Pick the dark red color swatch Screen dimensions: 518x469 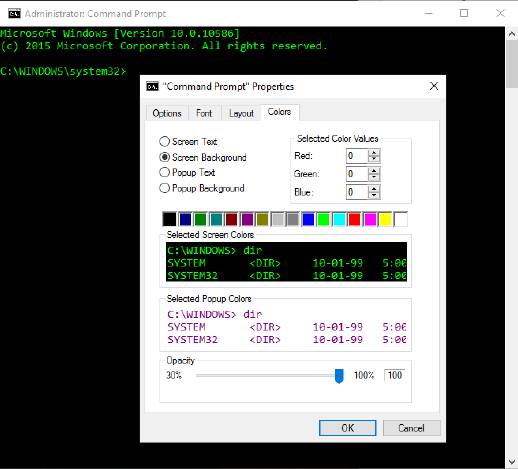pyautogui.click(x=231, y=219)
